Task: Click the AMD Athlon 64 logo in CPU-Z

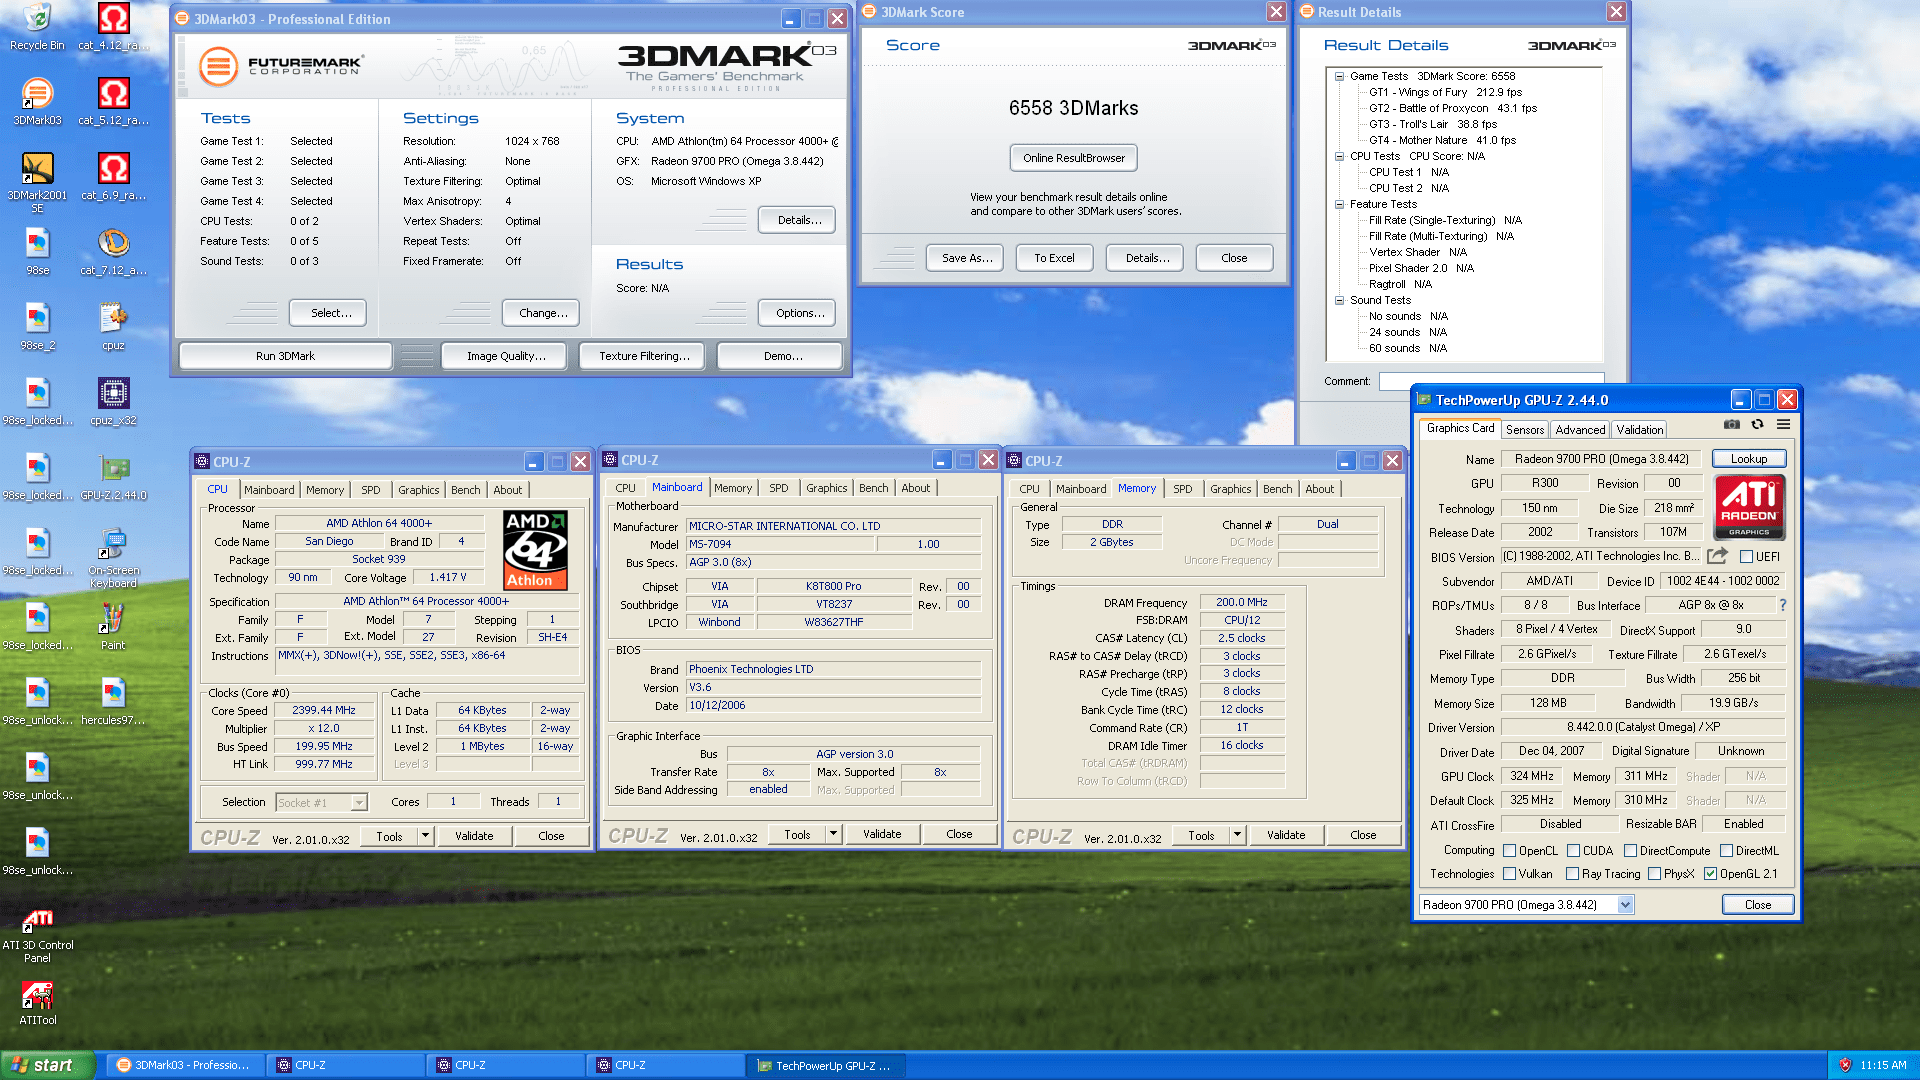Action: (x=535, y=549)
